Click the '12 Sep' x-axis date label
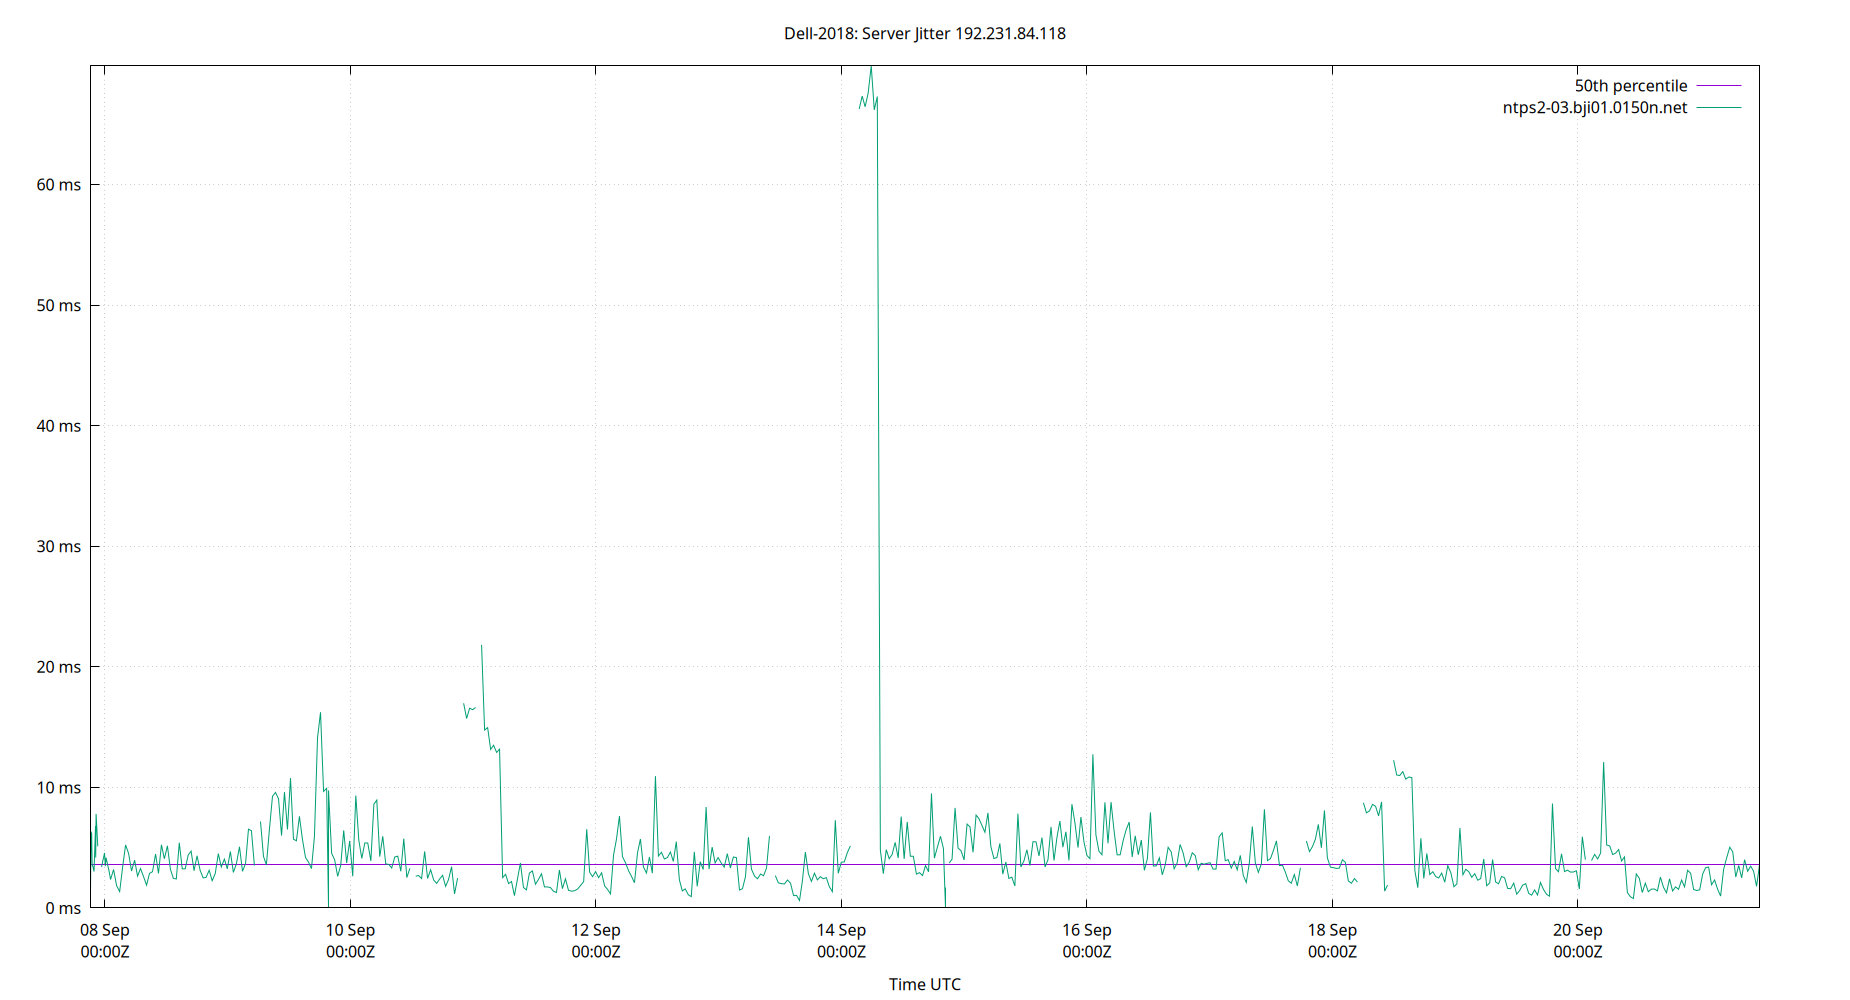Screen dimensions: 1850x1000 pos(596,930)
